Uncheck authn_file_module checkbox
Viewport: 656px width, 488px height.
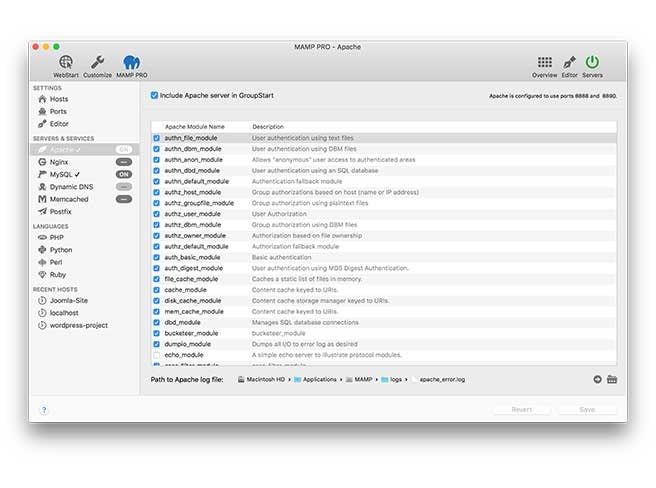156,138
